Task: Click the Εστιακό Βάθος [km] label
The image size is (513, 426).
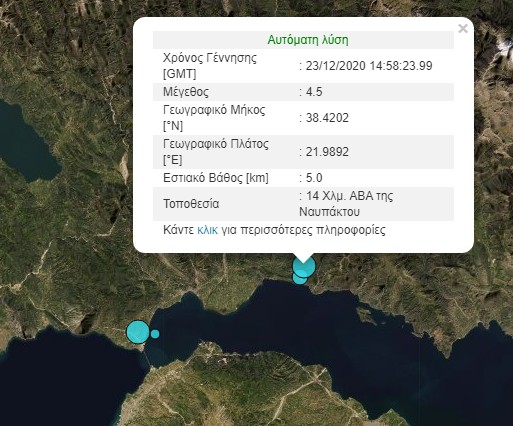Action: pyautogui.click(x=216, y=178)
